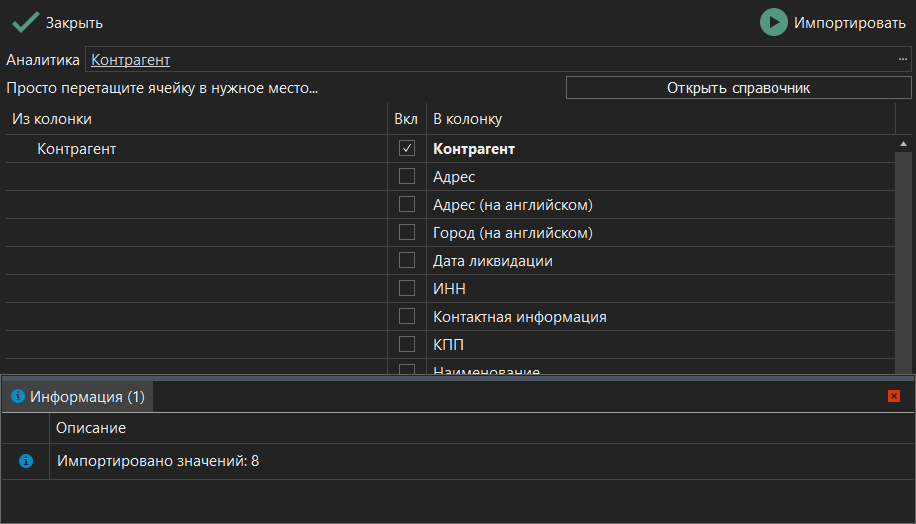This screenshot has width=916, height=524.
Task: Open the ellipsis picker in Аналитика field
Action: pyautogui.click(x=903, y=59)
